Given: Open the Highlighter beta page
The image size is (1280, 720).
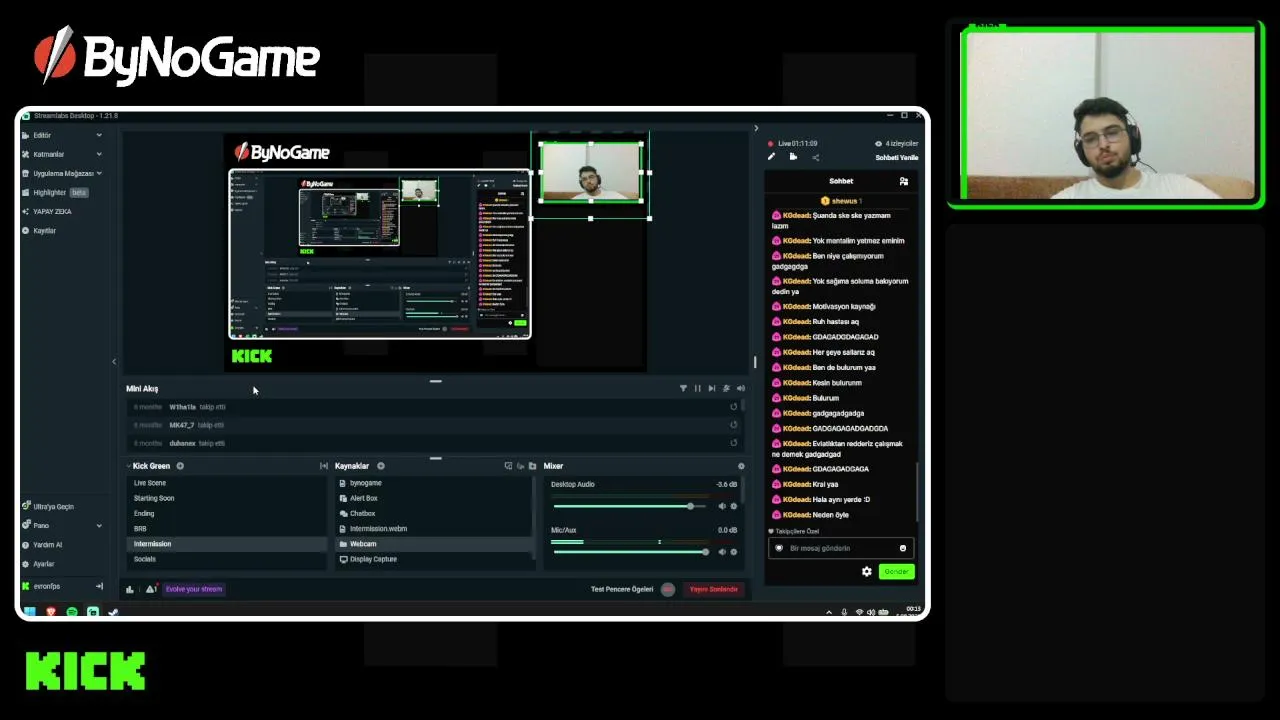Looking at the screenshot, I should 56,192.
